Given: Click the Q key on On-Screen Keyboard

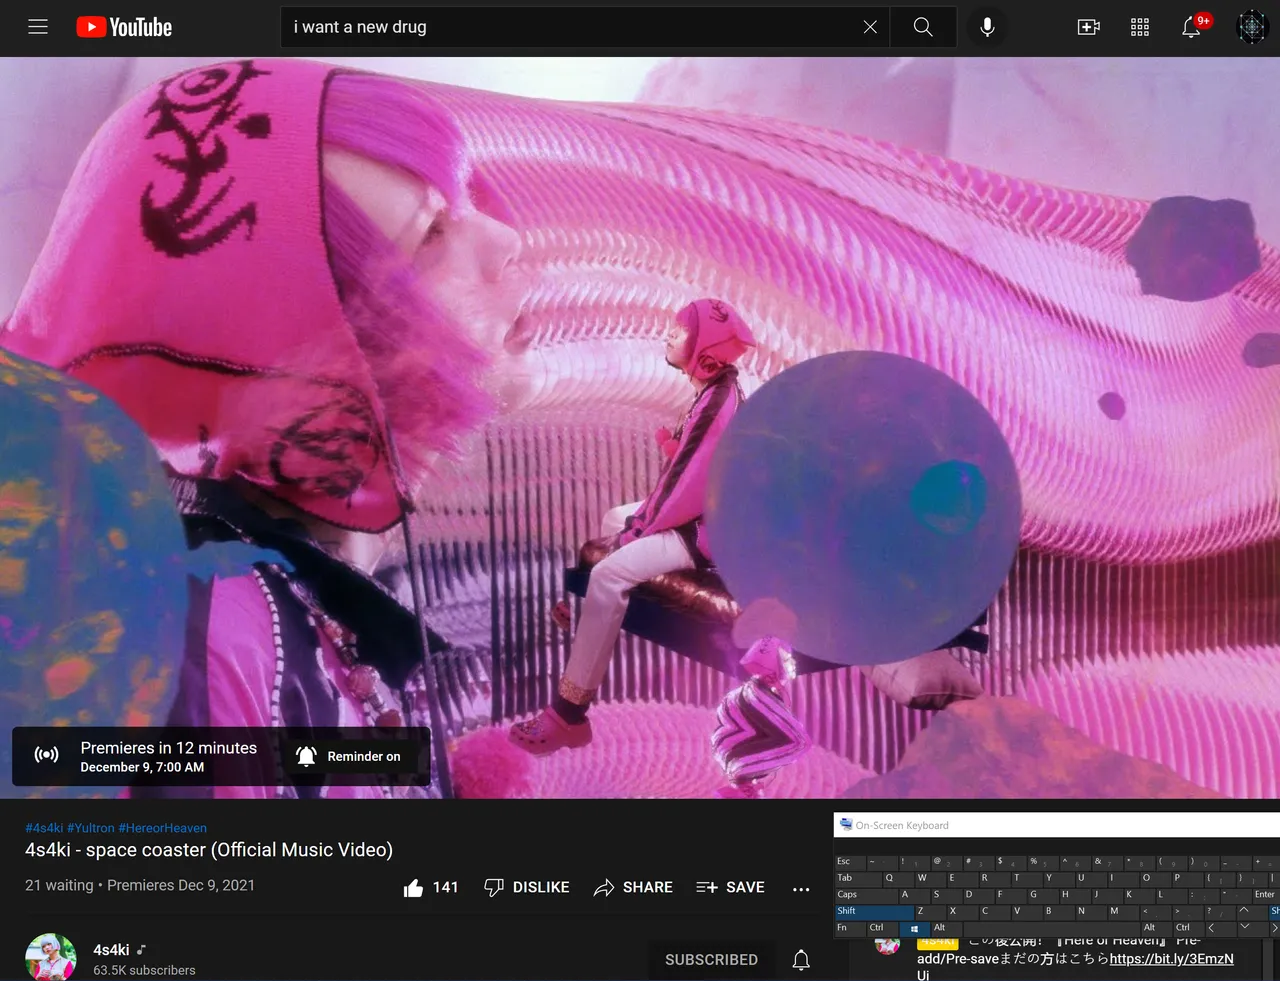Looking at the screenshot, I should [x=898, y=880].
